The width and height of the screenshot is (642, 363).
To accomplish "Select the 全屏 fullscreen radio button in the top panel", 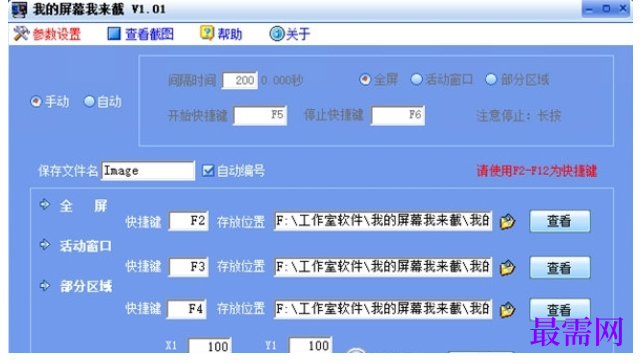I will coord(365,79).
